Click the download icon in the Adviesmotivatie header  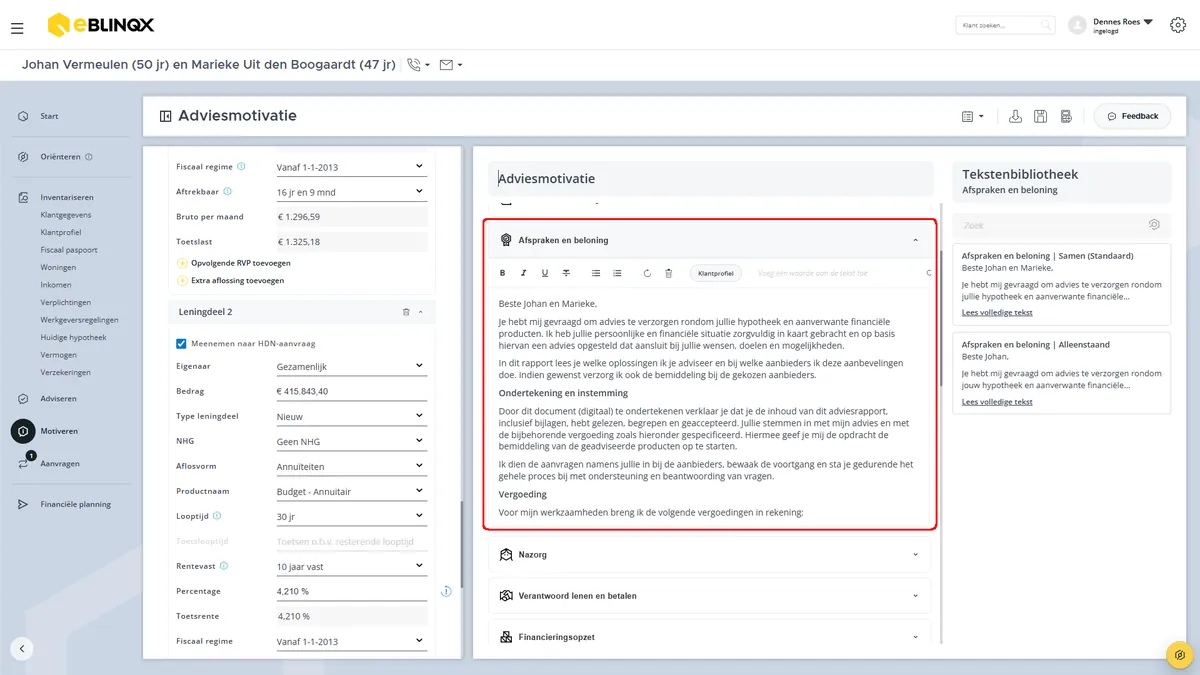coord(1015,116)
